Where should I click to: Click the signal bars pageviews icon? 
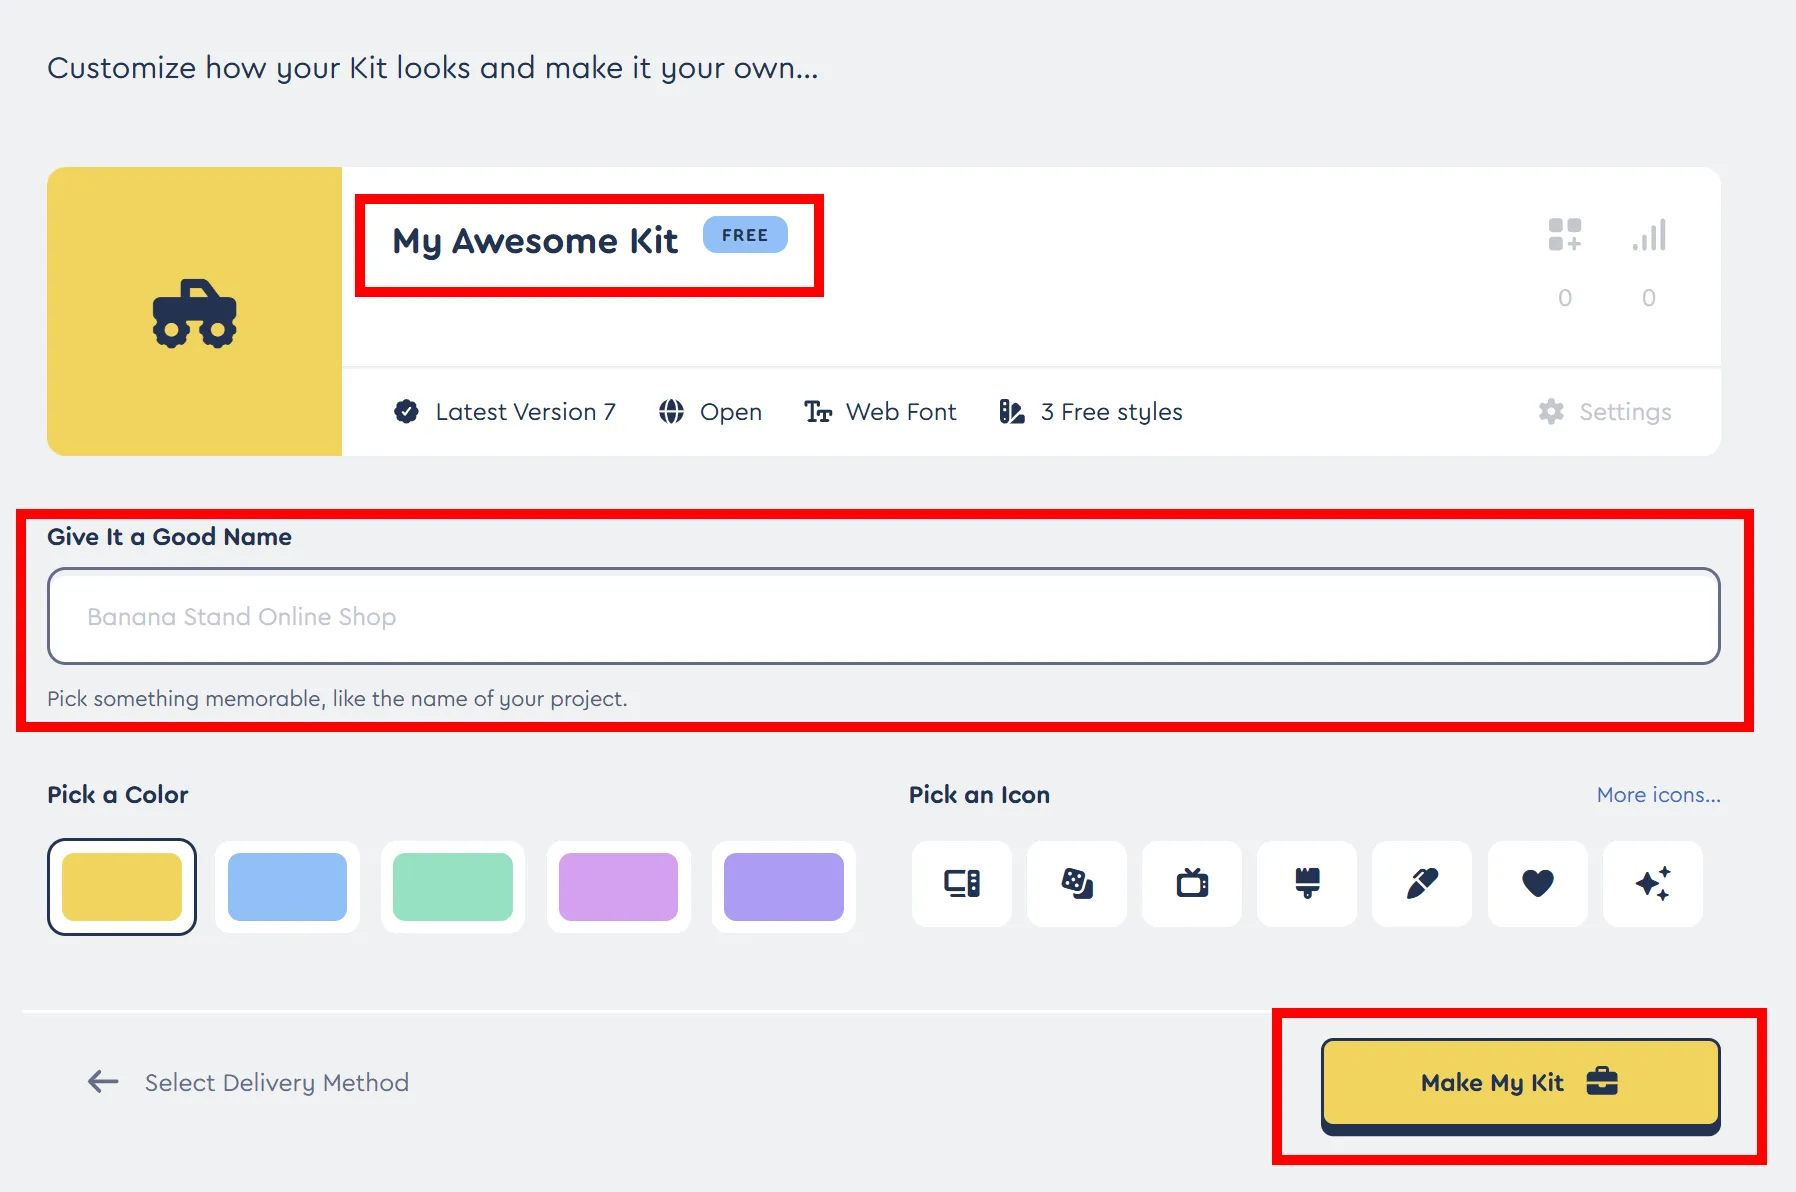point(1649,236)
